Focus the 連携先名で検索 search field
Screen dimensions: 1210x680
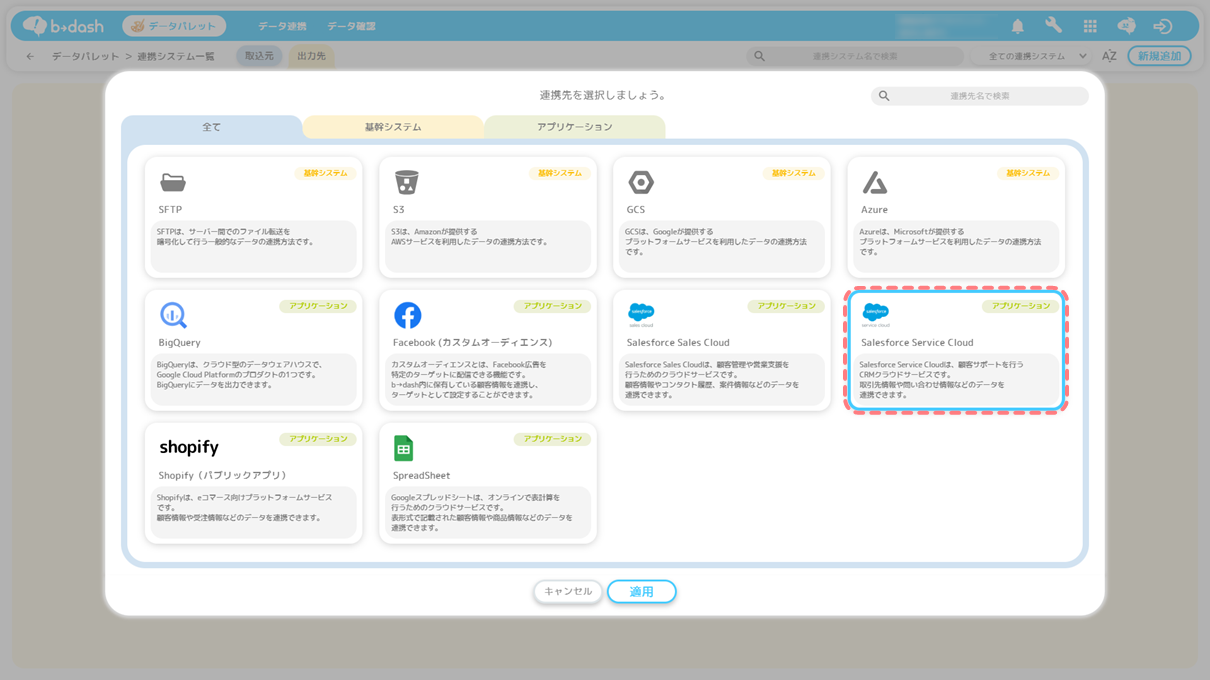coord(980,96)
